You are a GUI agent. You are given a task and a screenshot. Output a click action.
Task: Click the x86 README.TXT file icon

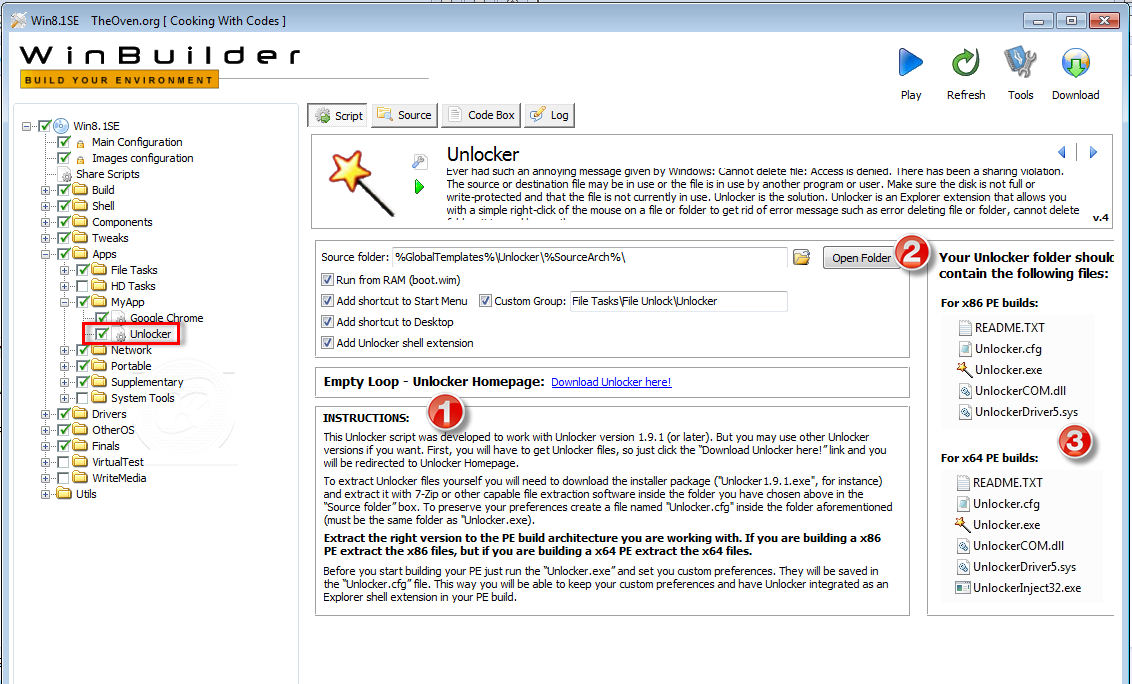click(965, 327)
